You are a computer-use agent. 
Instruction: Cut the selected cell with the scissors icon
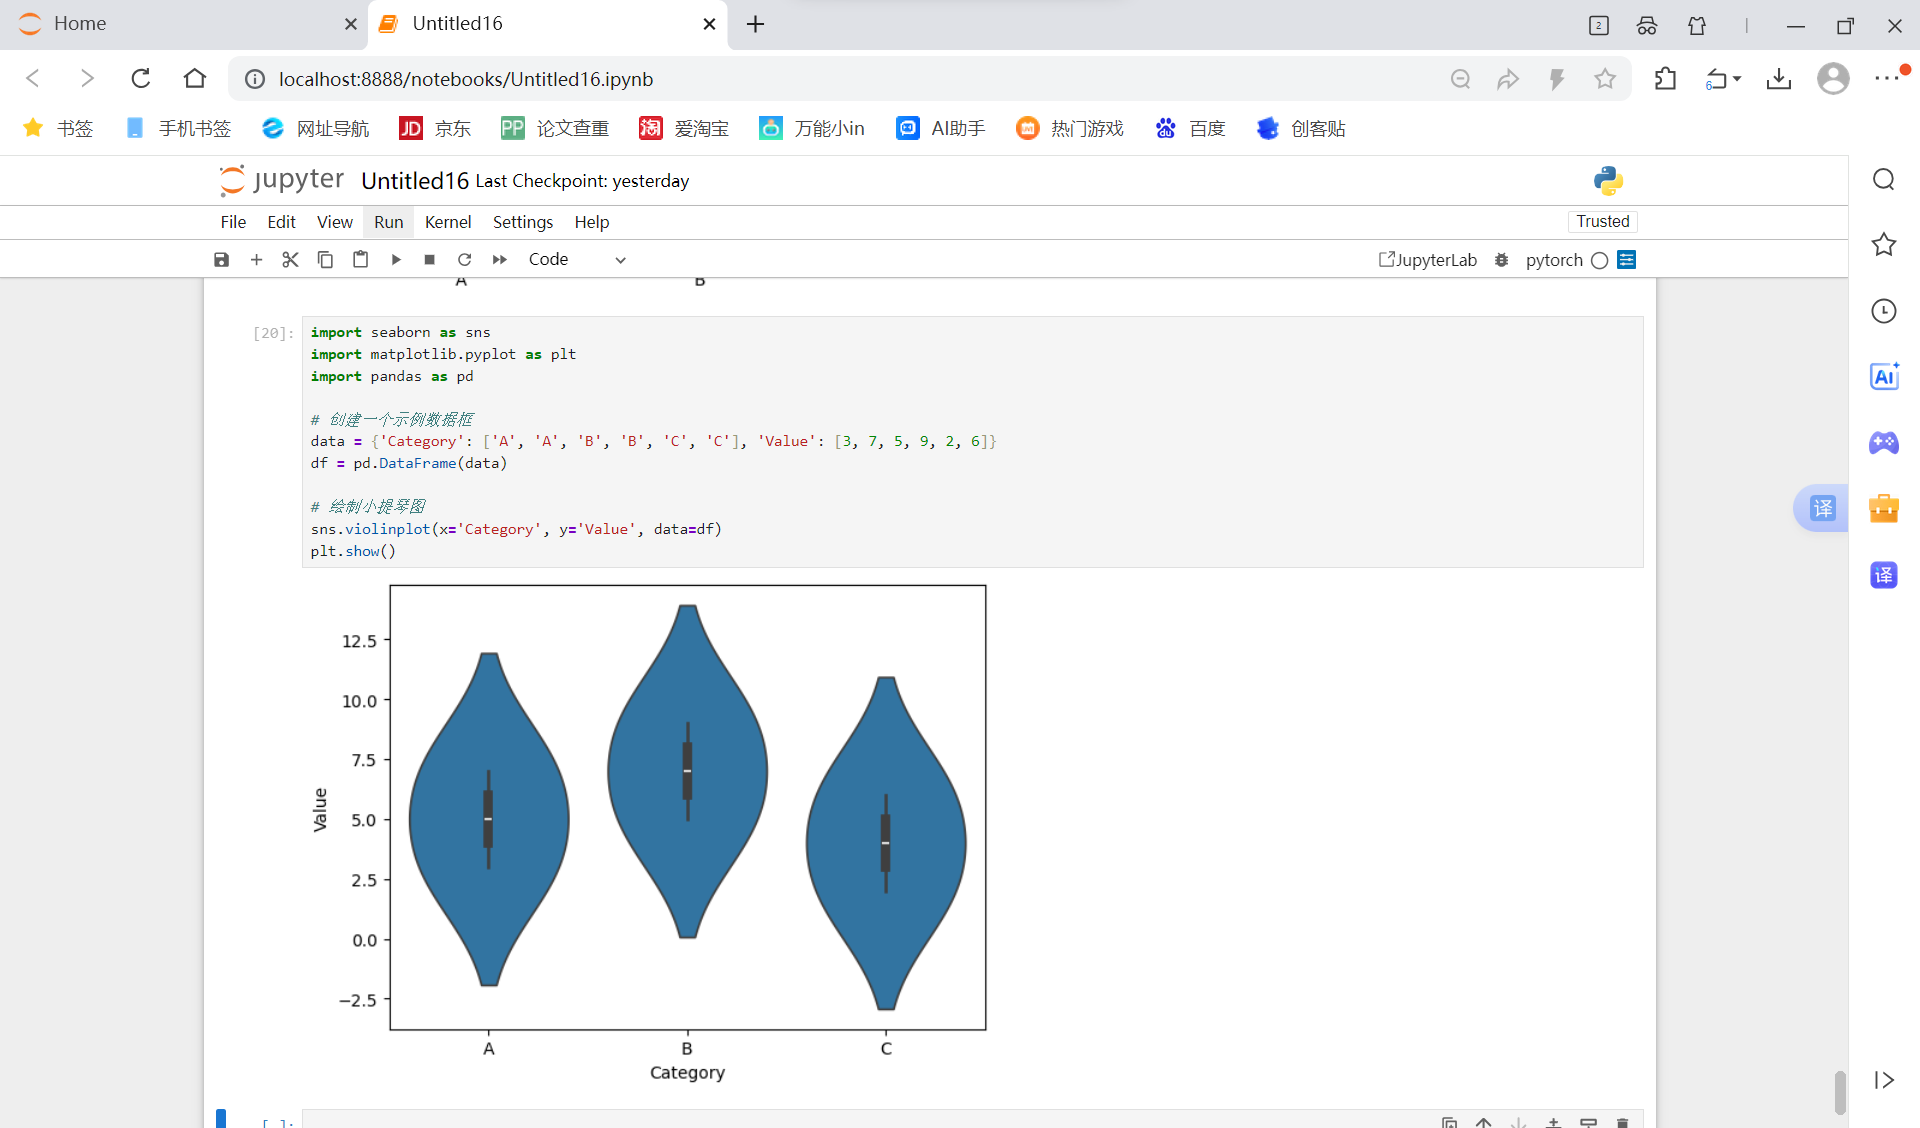pyautogui.click(x=290, y=260)
